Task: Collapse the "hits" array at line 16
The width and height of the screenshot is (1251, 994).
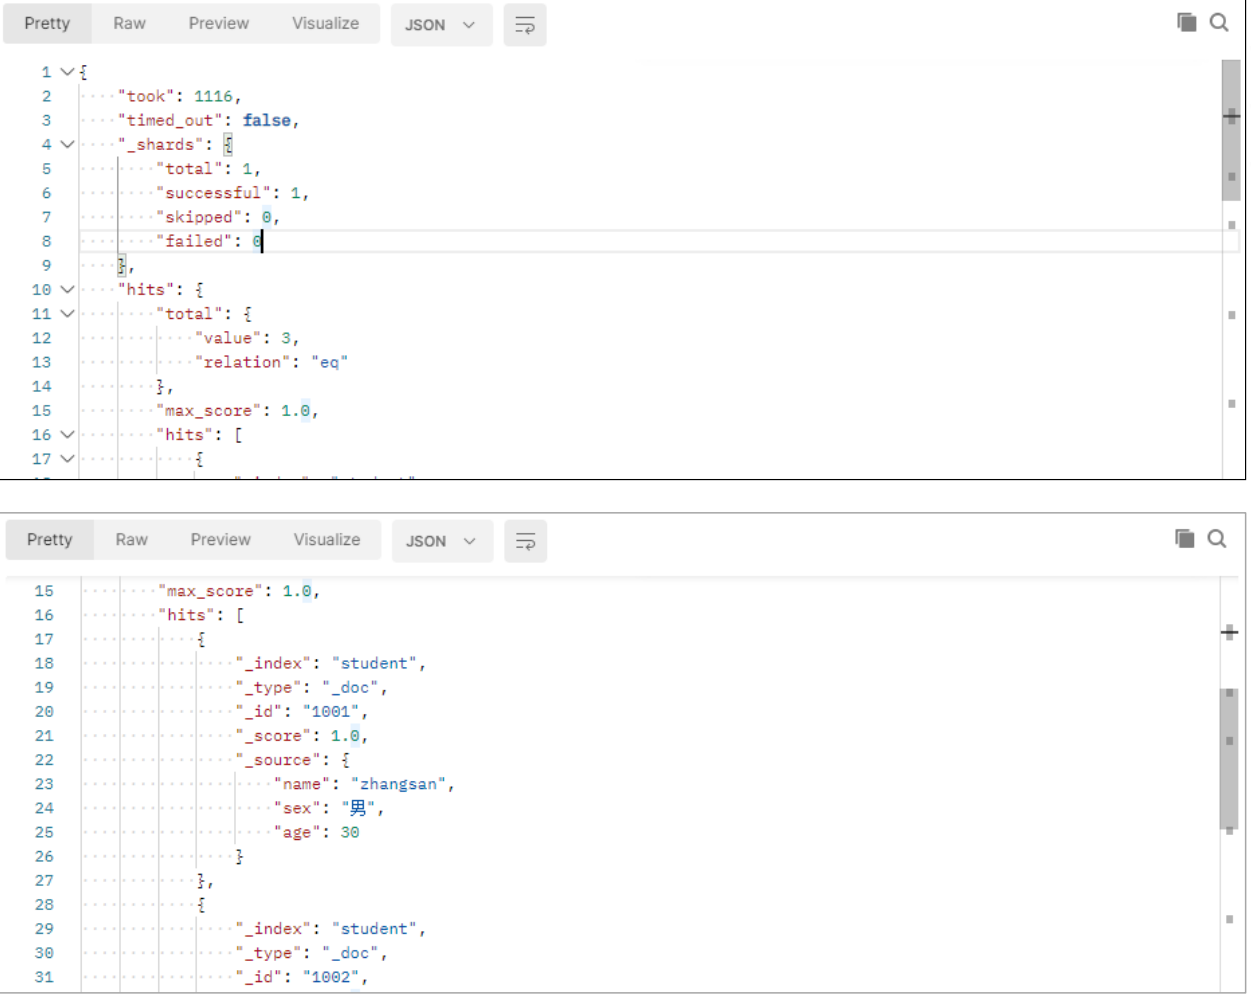Action: click(67, 434)
